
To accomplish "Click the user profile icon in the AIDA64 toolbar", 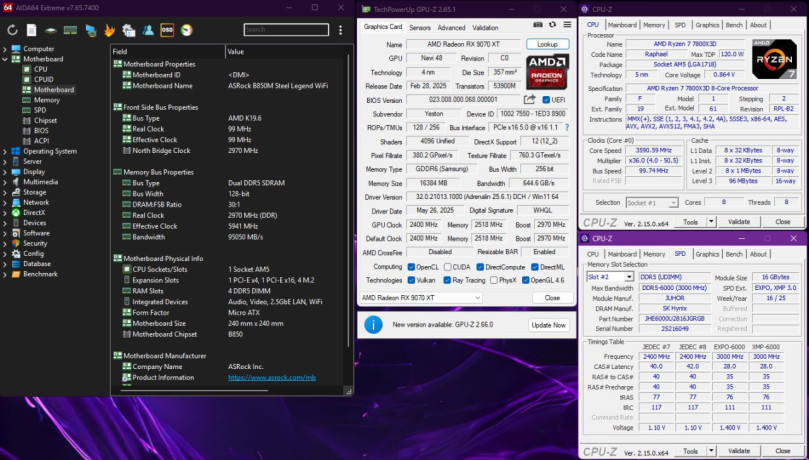I will pyautogui.click(x=148, y=30).
